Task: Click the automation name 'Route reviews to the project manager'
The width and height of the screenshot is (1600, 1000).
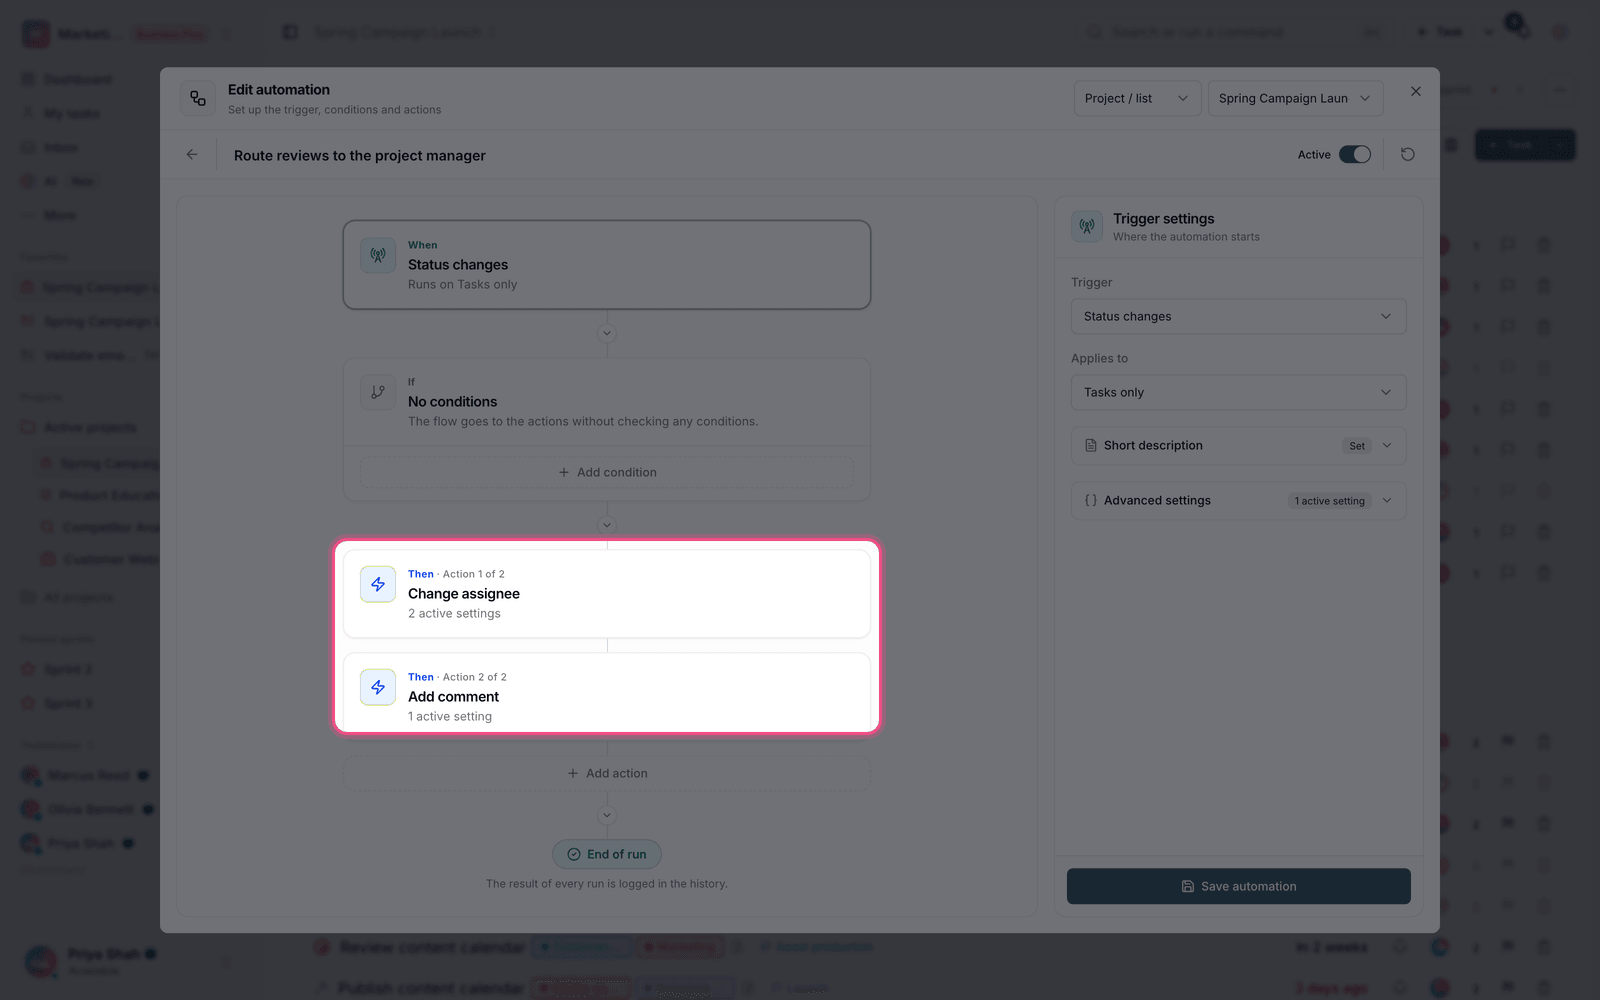Action: [x=360, y=155]
